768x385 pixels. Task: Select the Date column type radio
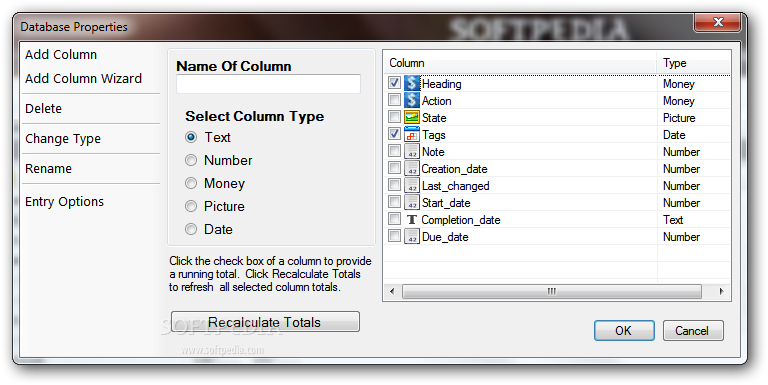(191, 229)
